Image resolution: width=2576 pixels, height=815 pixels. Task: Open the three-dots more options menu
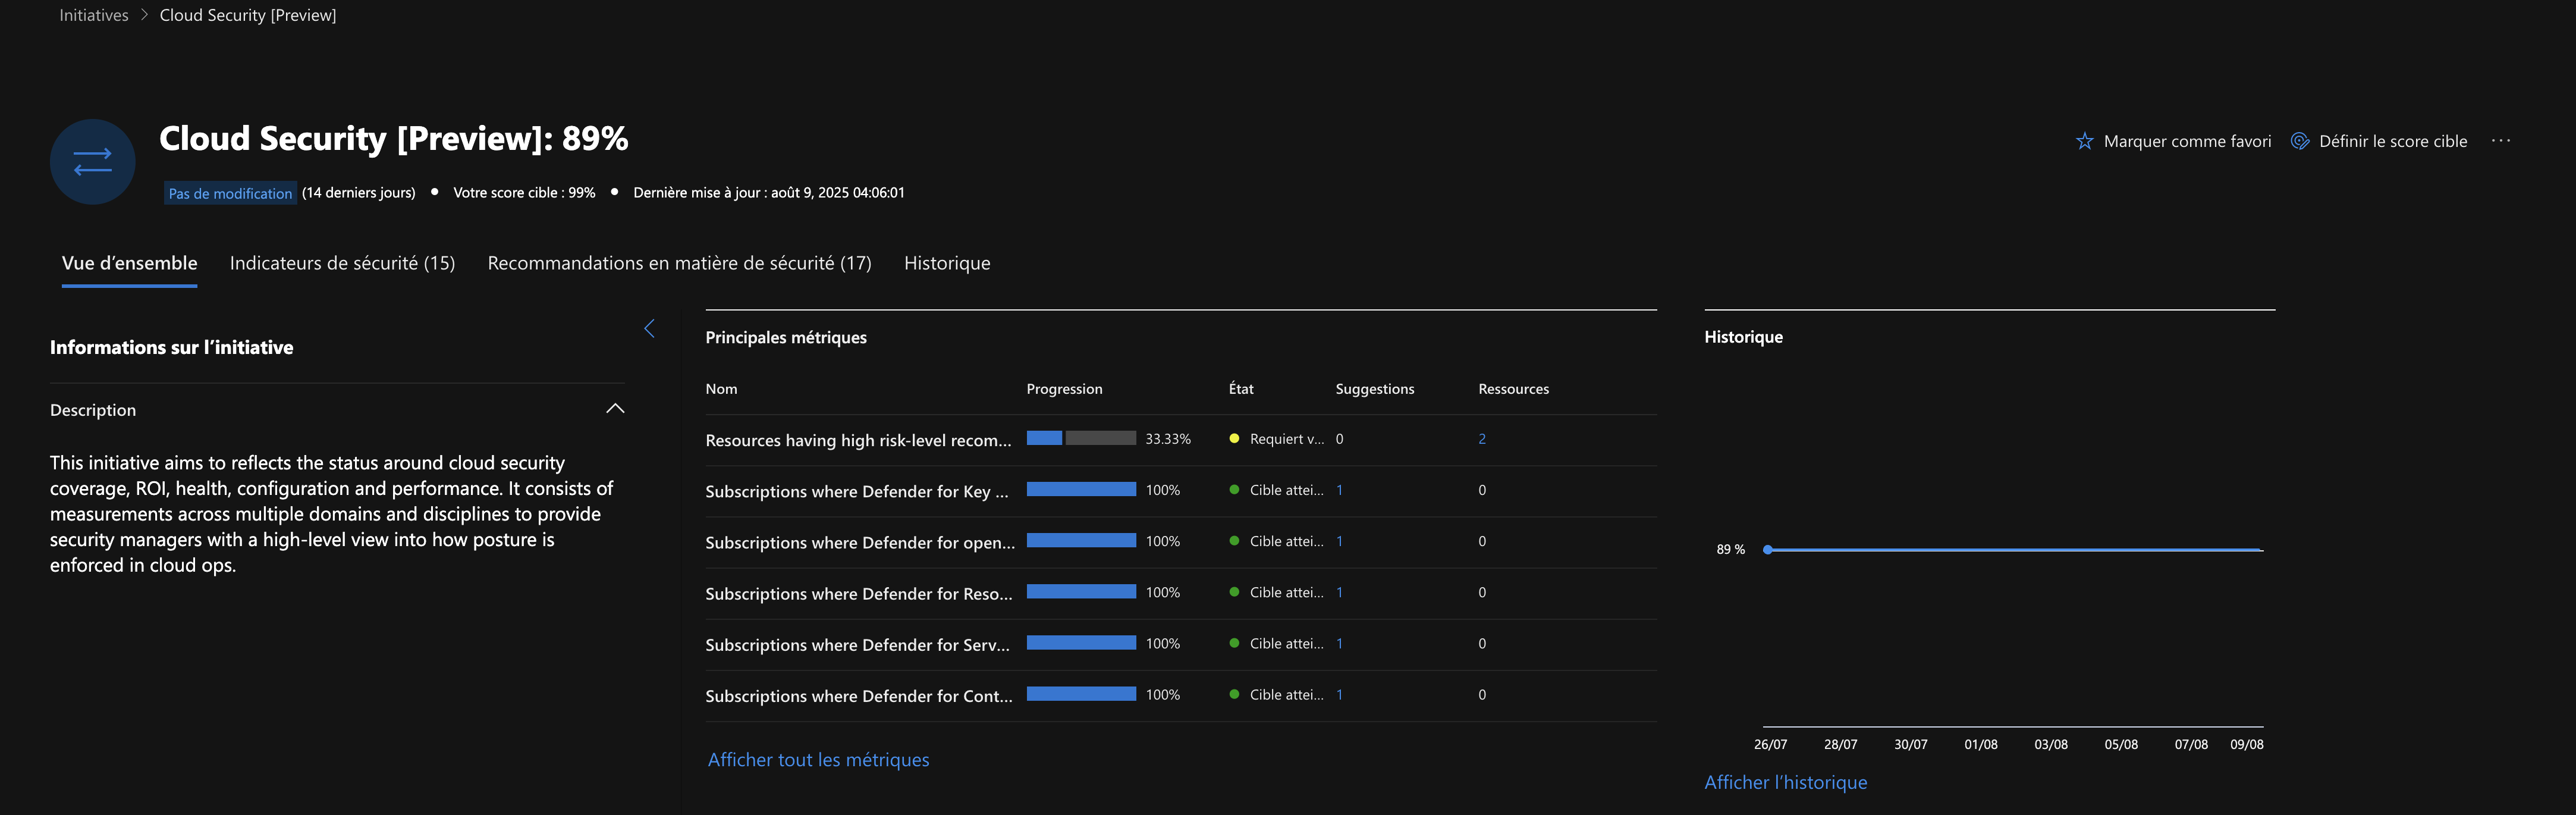coord(2501,141)
